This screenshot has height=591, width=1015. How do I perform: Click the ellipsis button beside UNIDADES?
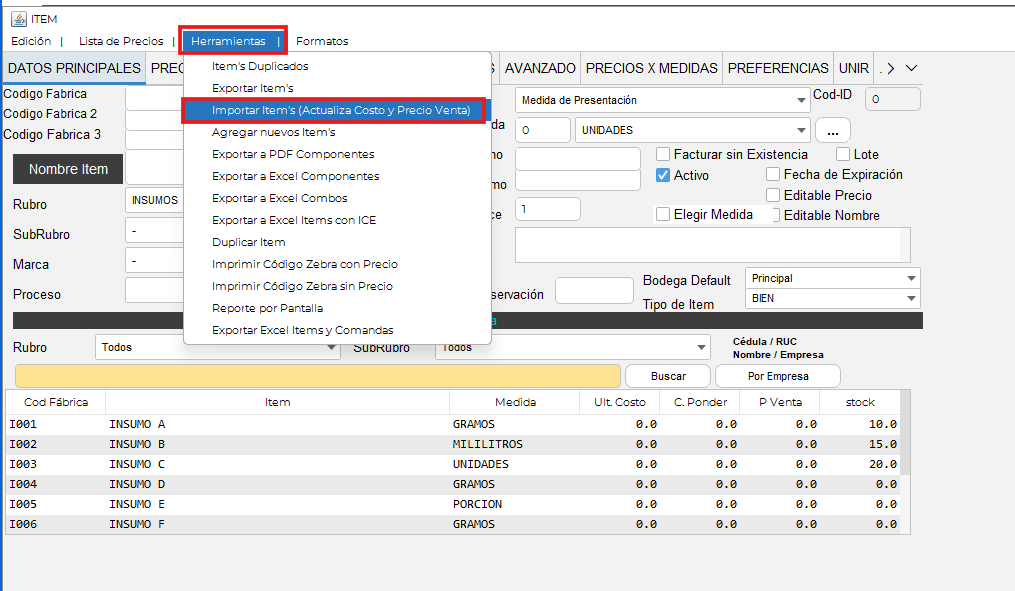(x=832, y=130)
